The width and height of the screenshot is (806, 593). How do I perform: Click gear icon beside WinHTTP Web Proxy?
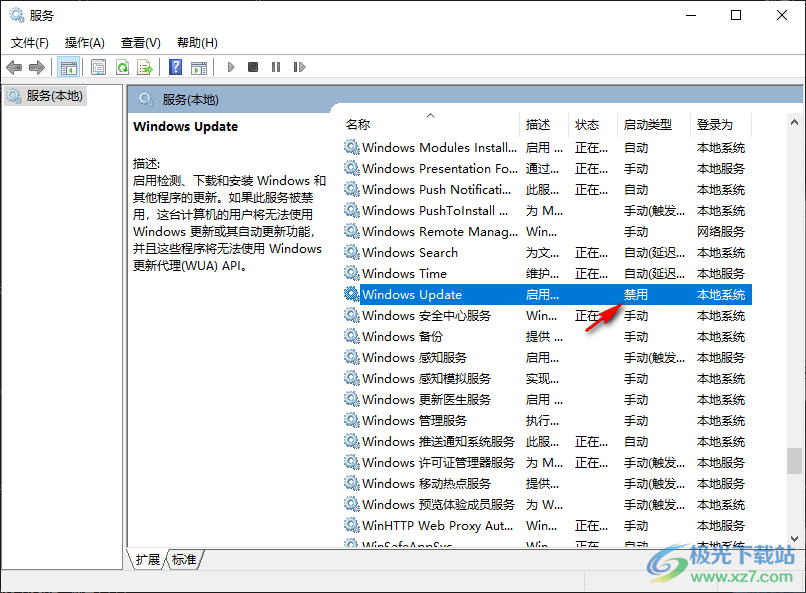tap(352, 525)
